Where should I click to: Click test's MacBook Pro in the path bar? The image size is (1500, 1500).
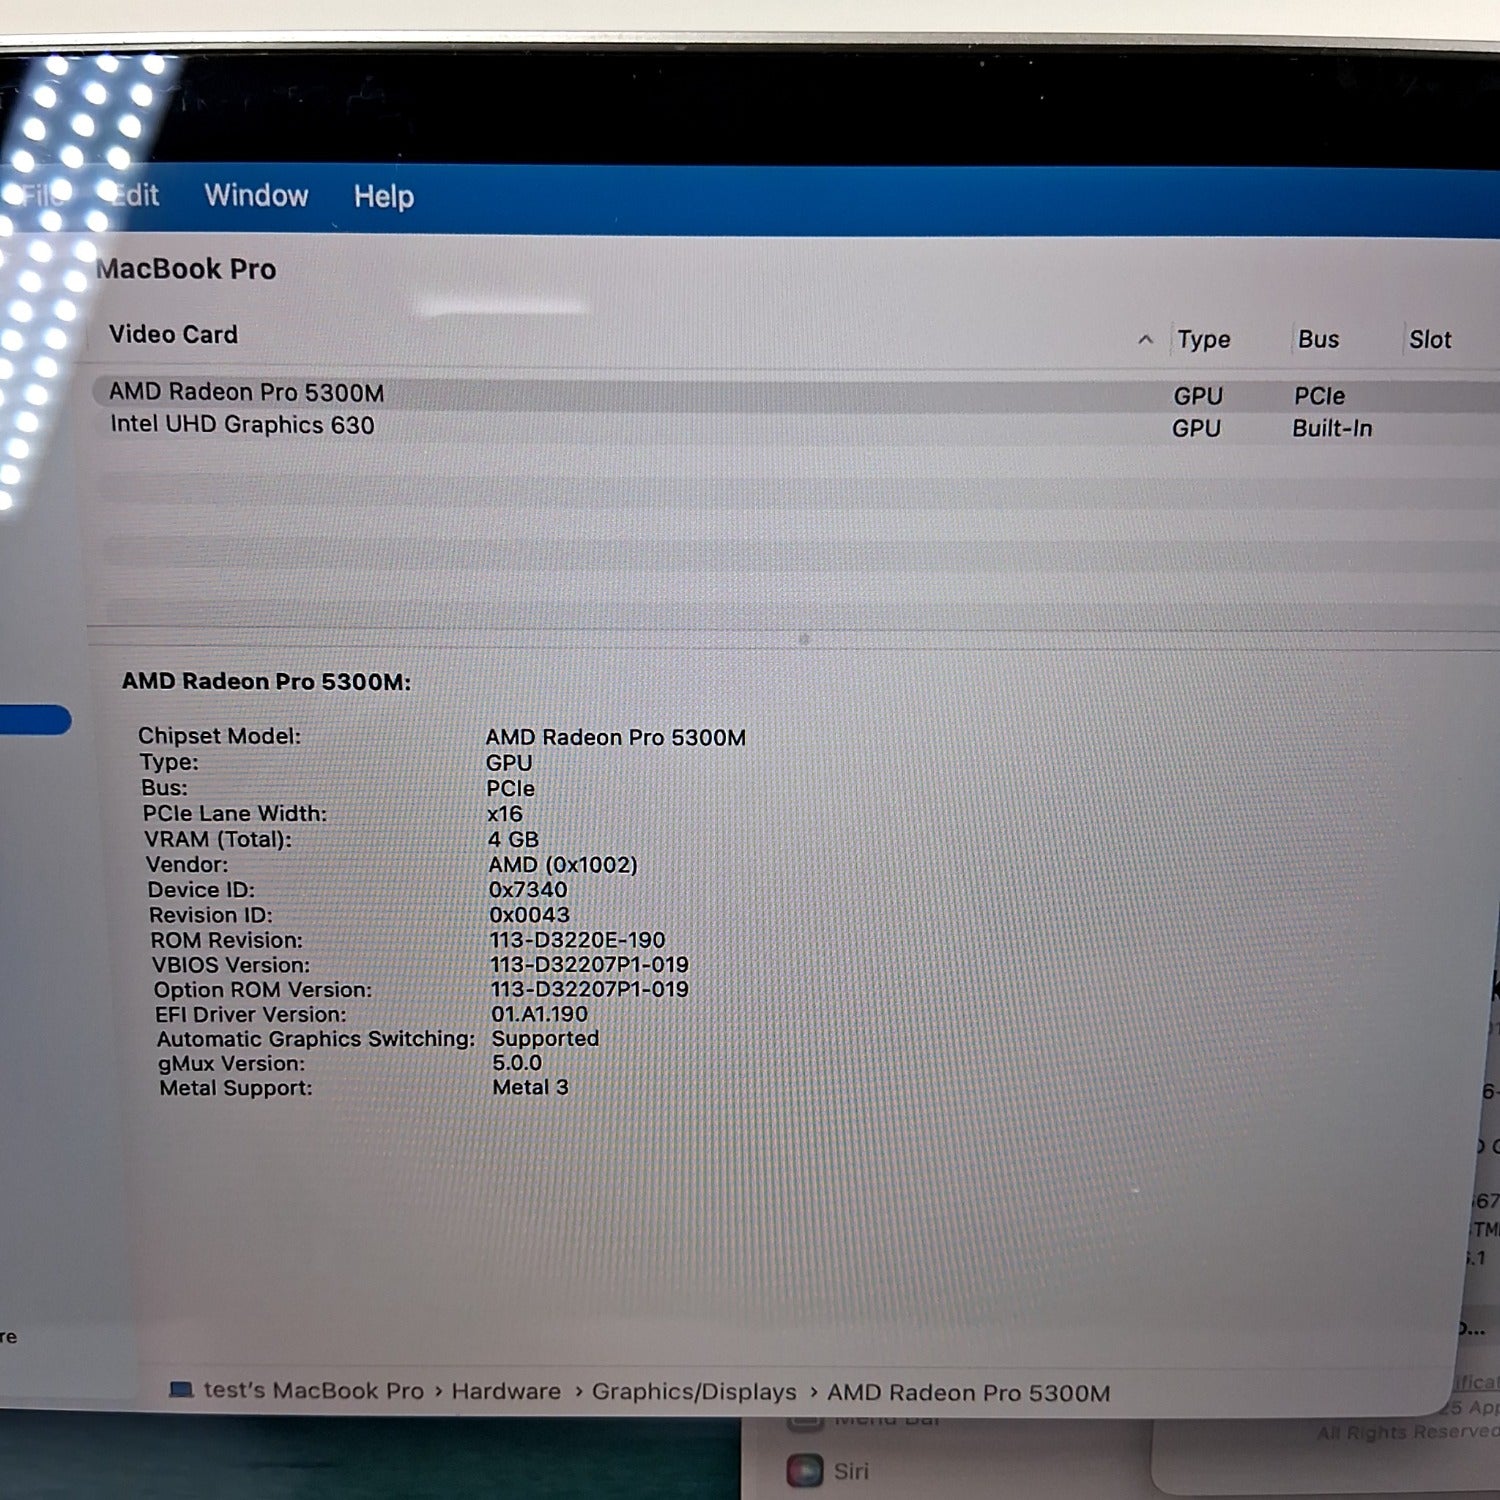313,1391
